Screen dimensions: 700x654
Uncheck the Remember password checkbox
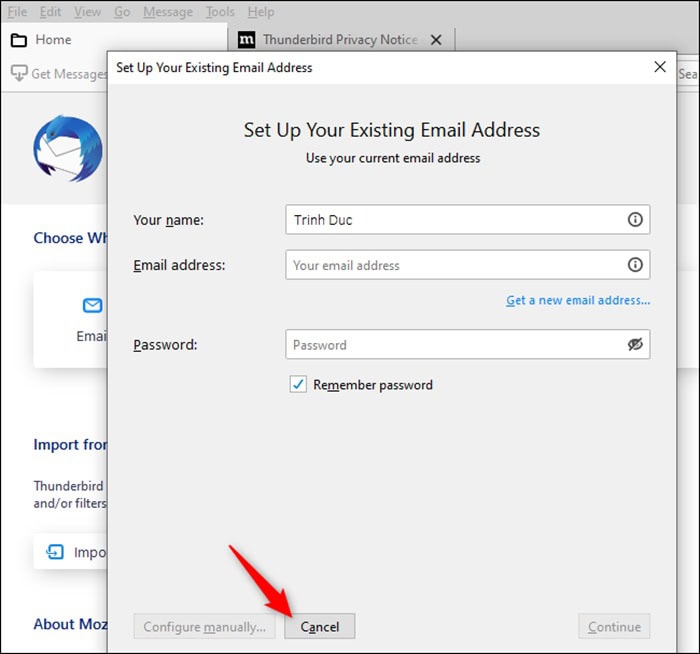tap(298, 384)
